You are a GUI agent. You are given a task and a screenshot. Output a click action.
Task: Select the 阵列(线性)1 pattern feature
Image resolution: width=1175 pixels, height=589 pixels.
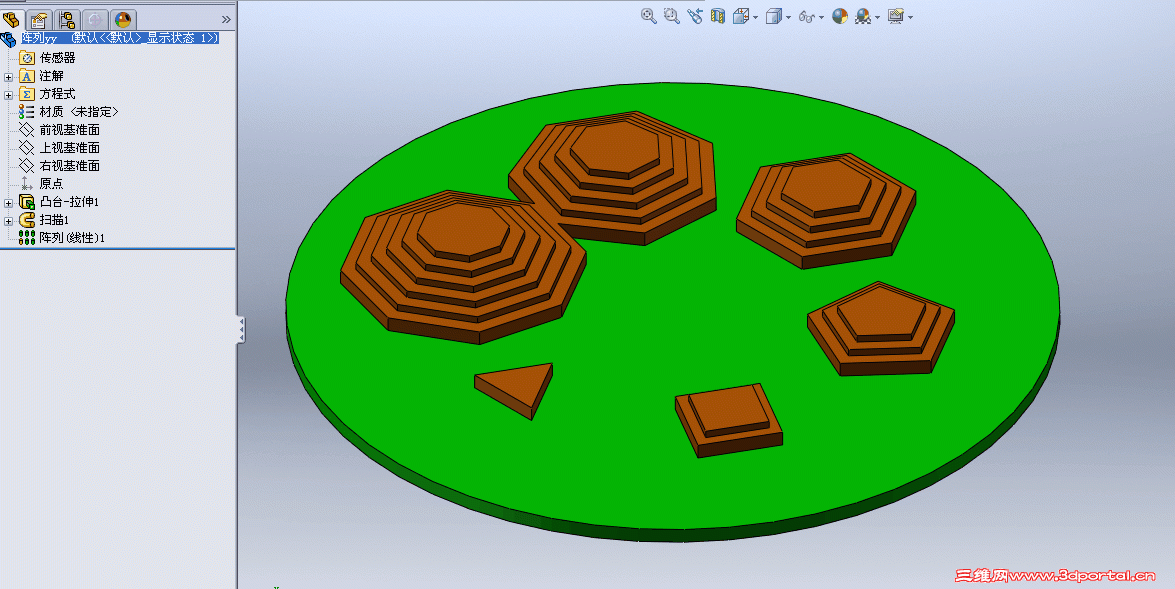(x=73, y=238)
